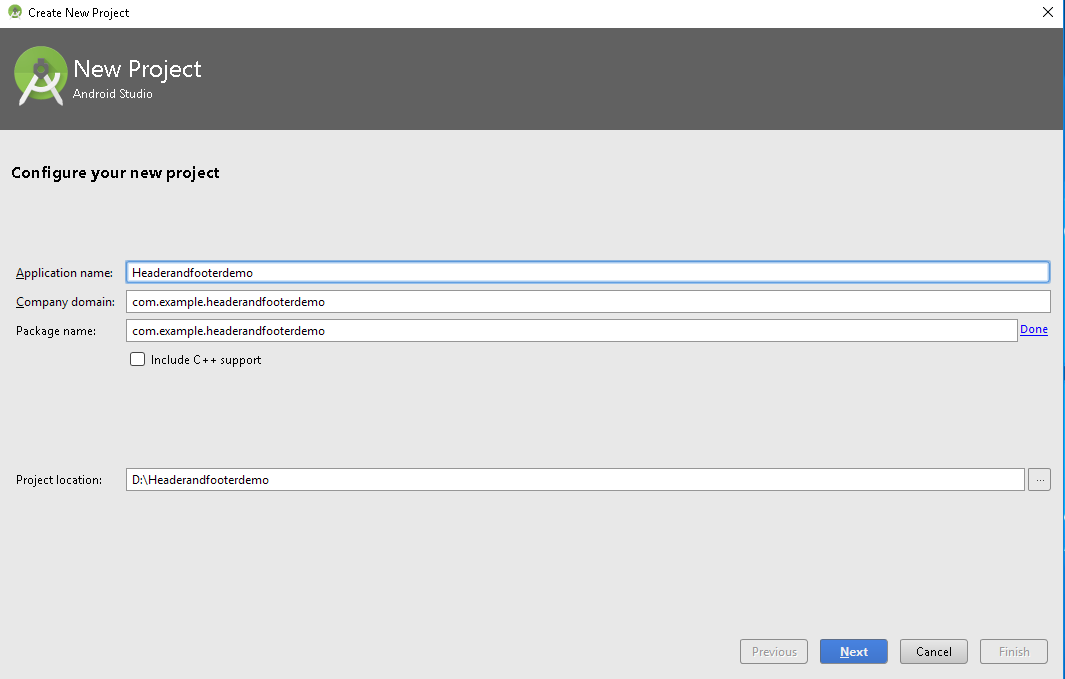Click the "Create New Project" title bar text
This screenshot has height=679, width=1065.
pos(79,13)
